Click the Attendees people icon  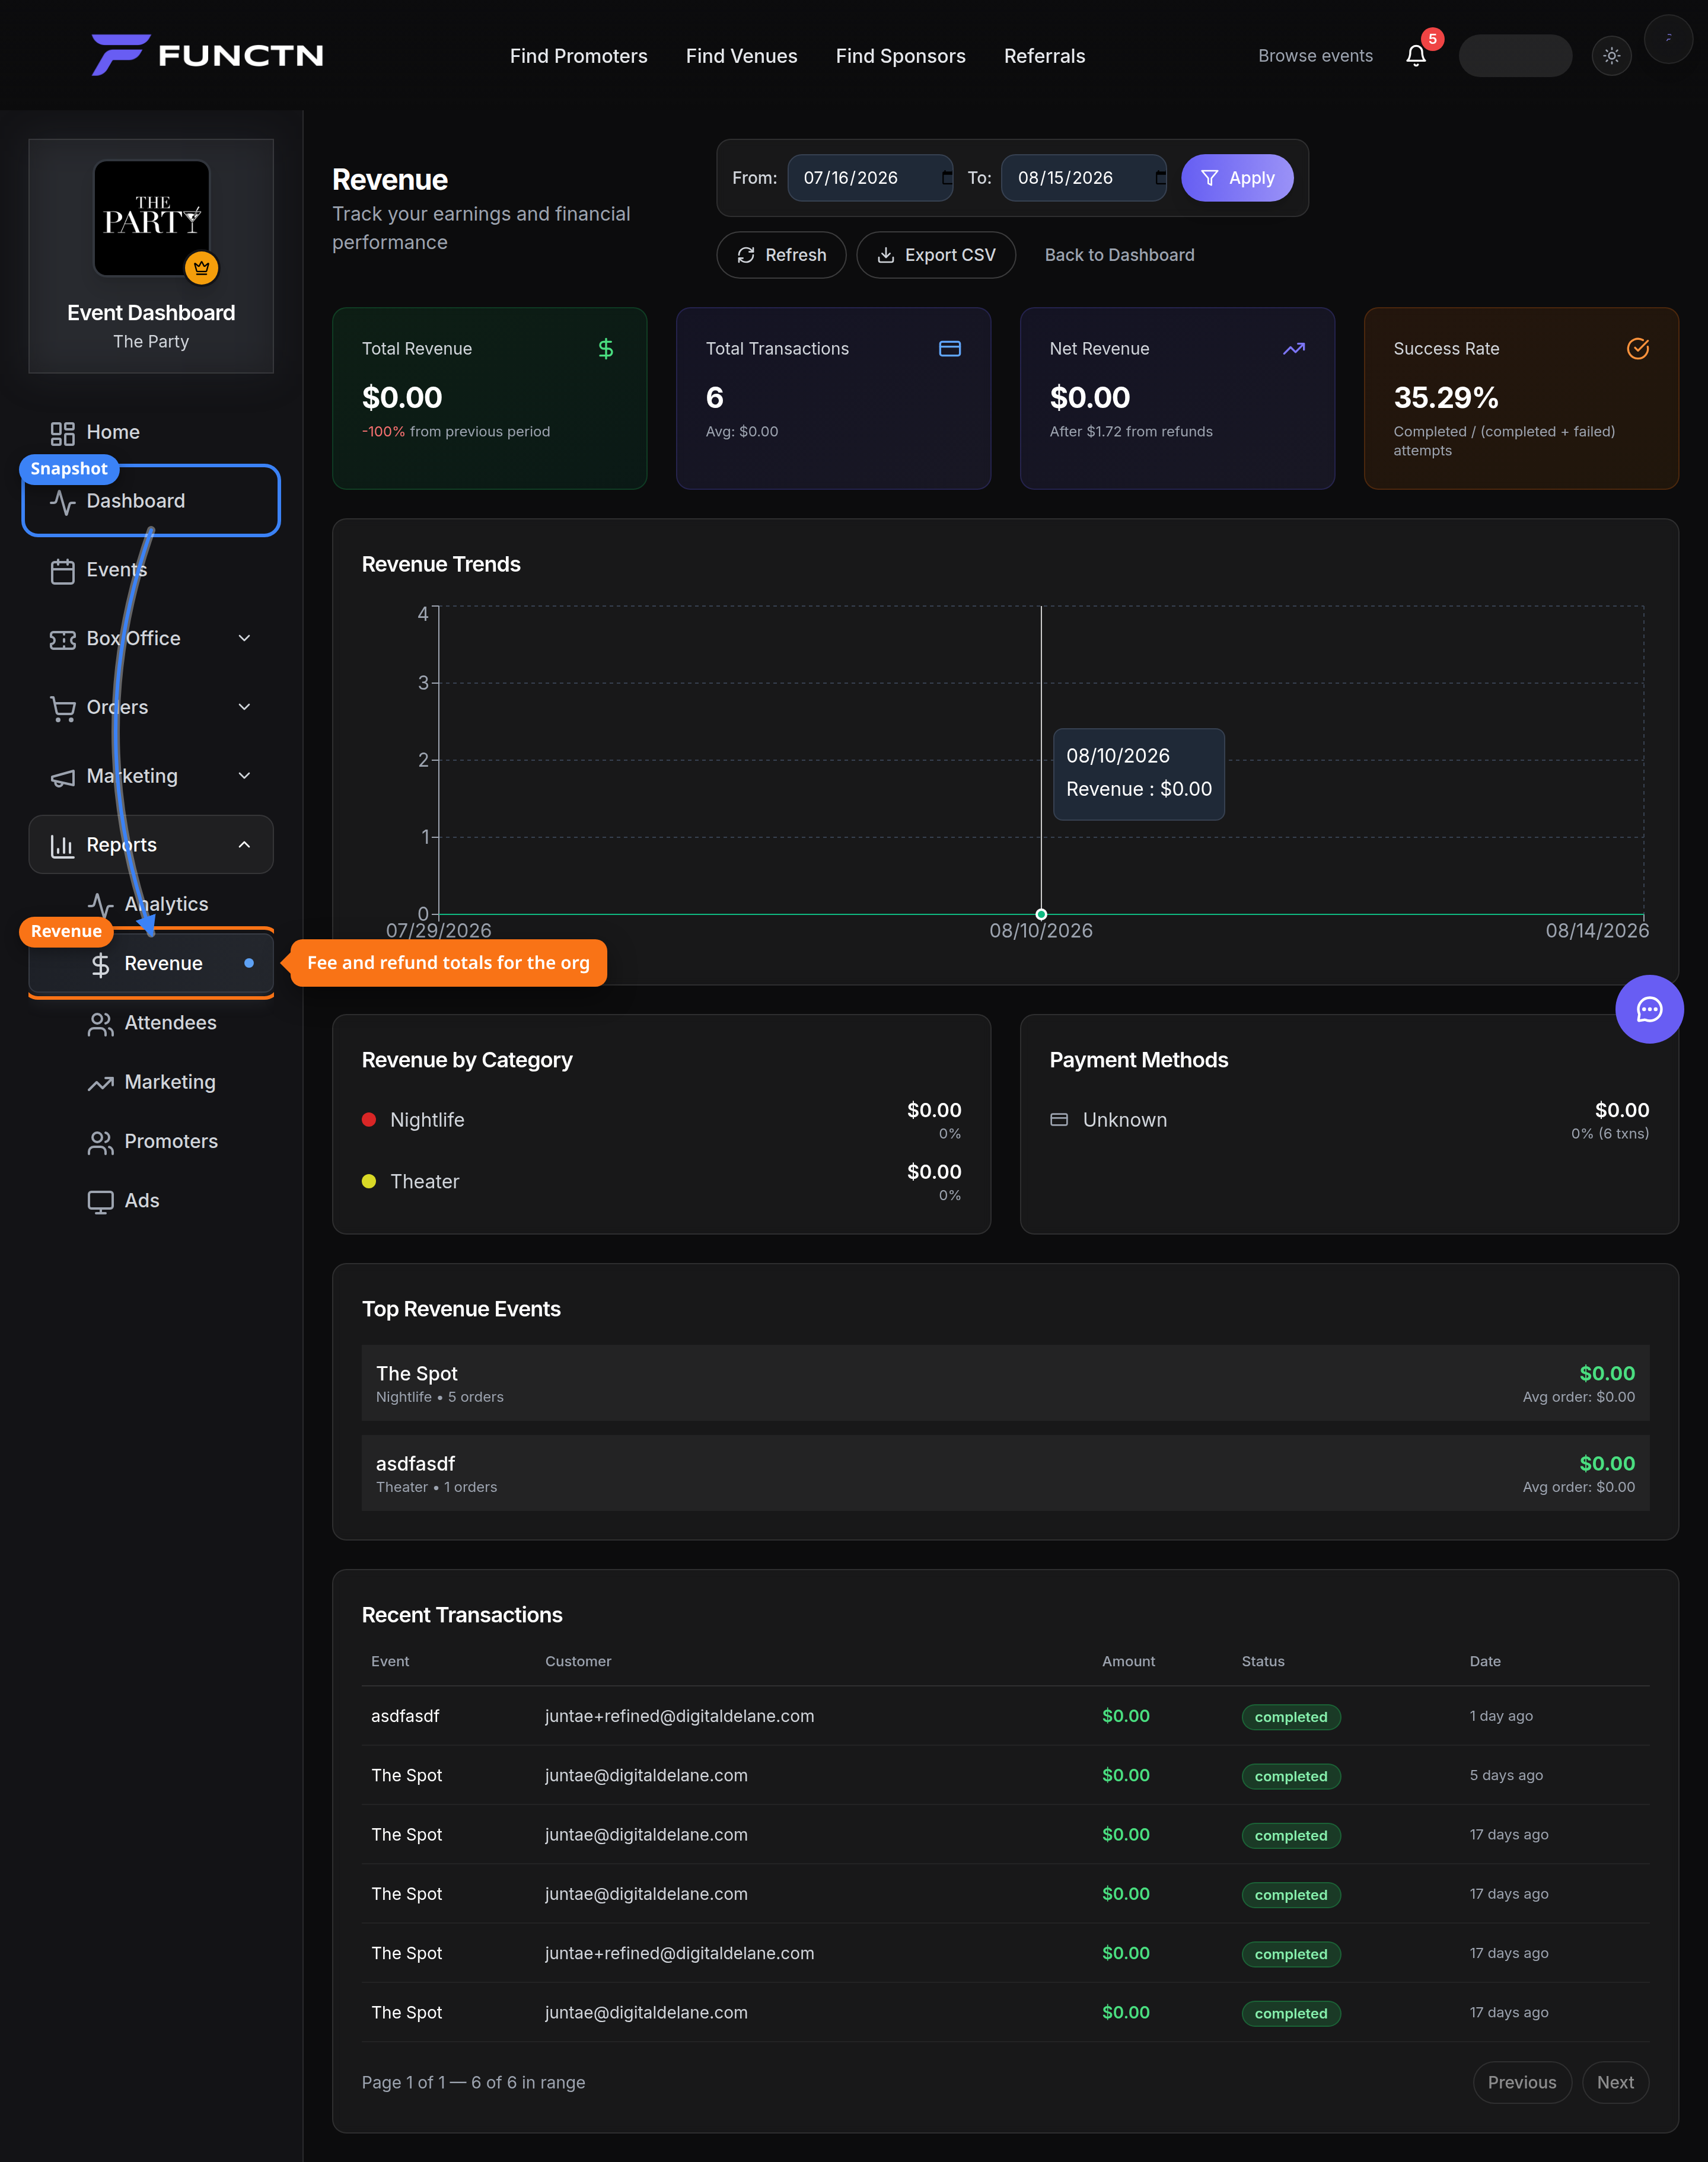click(101, 1024)
